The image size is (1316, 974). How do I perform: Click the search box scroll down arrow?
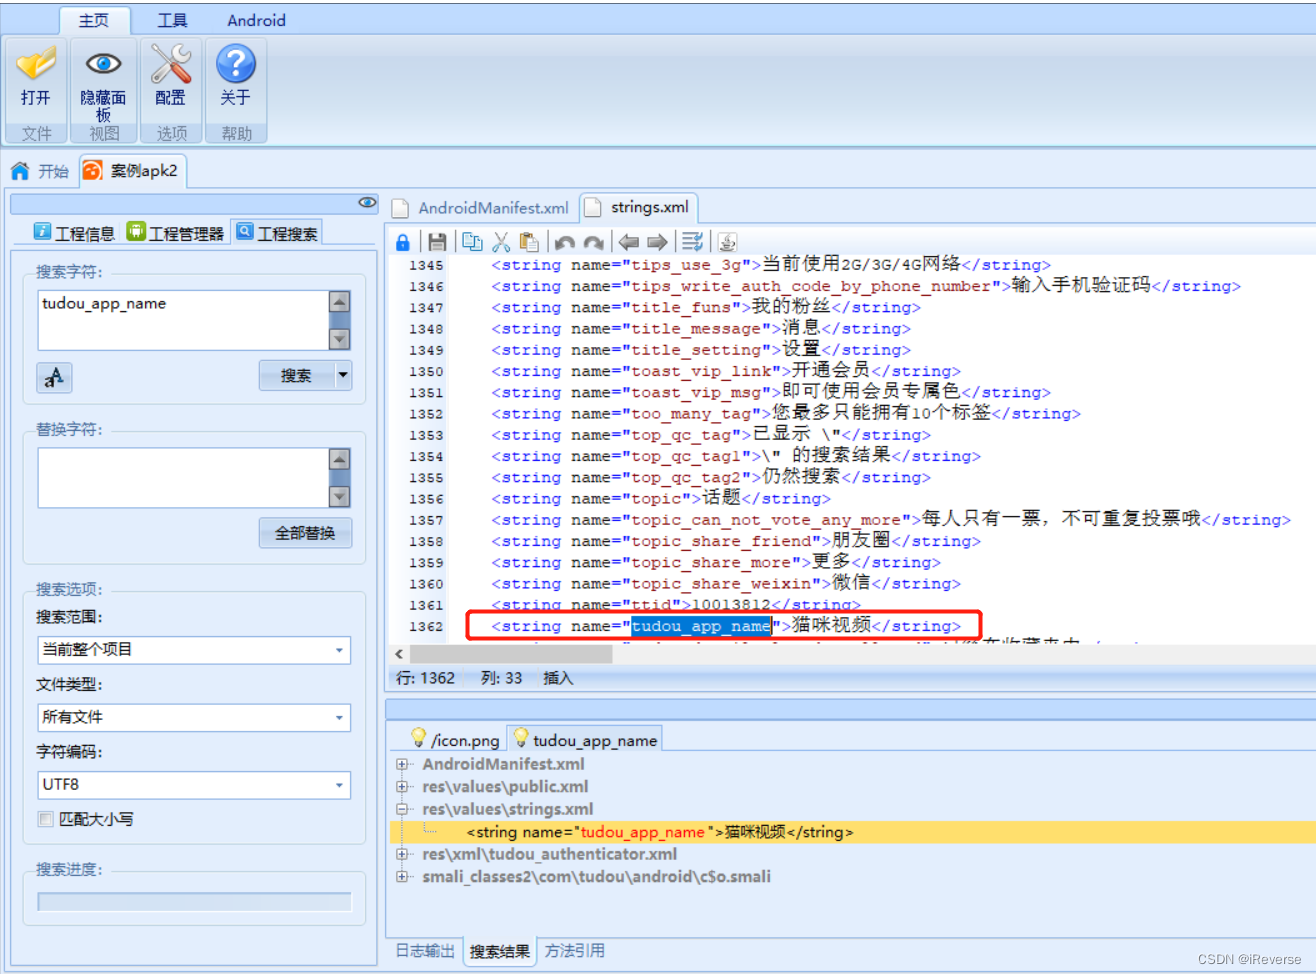coord(340,339)
